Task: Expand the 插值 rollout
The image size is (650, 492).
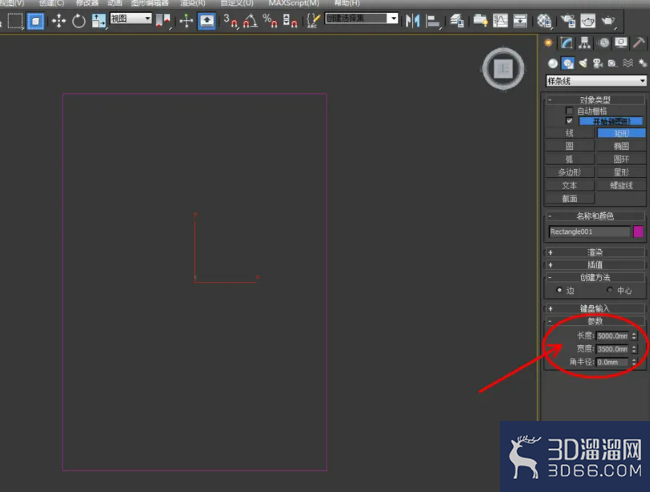Action: coord(595,264)
